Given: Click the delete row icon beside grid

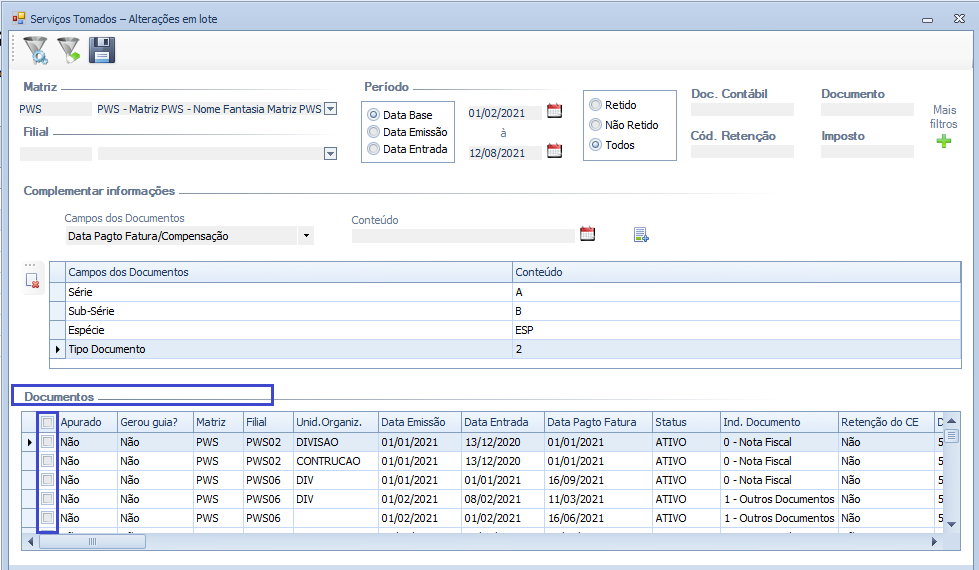Looking at the screenshot, I should pyautogui.click(x=32, y=281).
